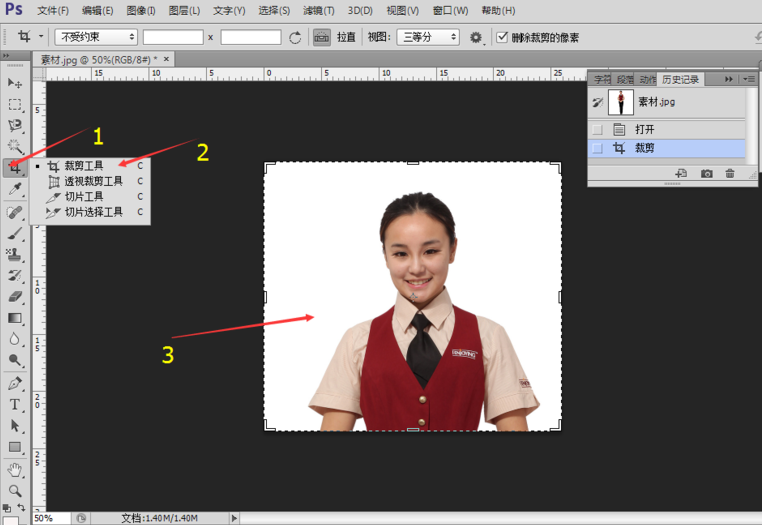Click the camera icon for new snapshot
The height and width of the screenshot is (525, 762).
[x=707, y=174]
